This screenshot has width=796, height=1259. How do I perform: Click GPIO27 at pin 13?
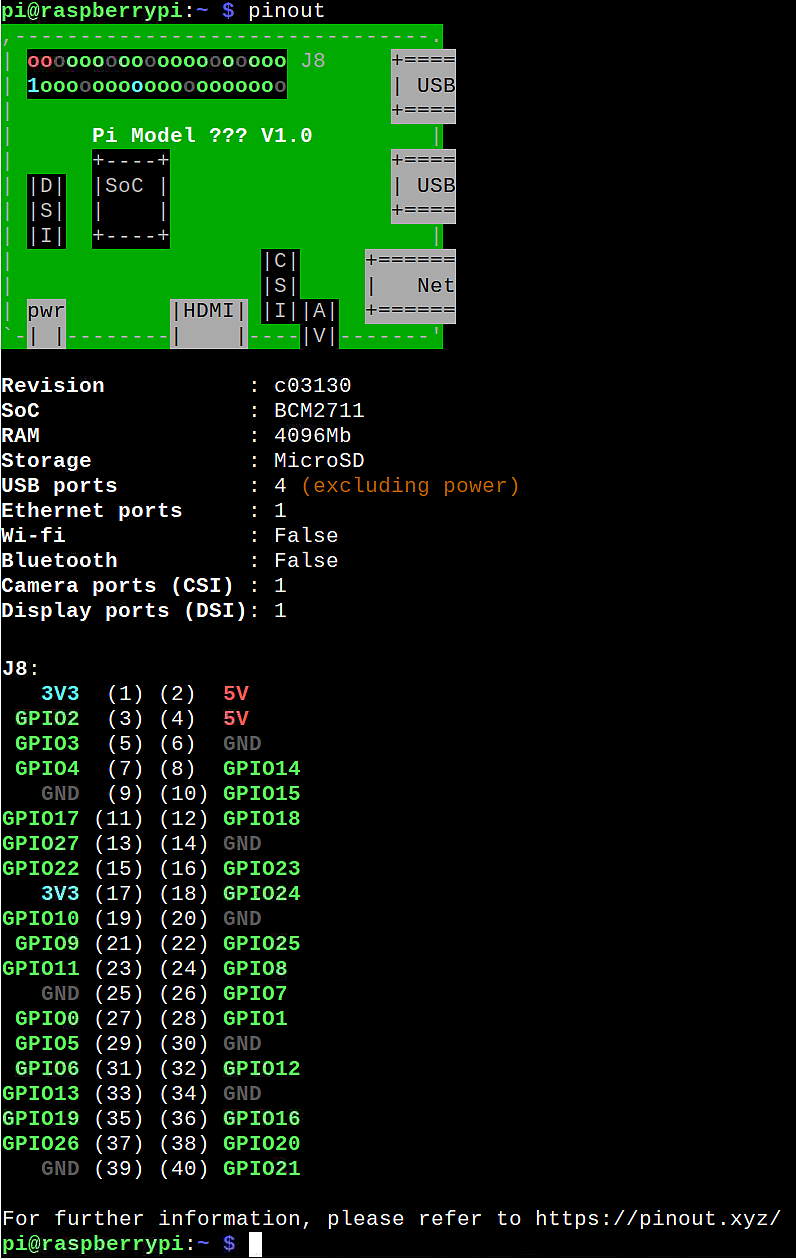click(40, 843)
